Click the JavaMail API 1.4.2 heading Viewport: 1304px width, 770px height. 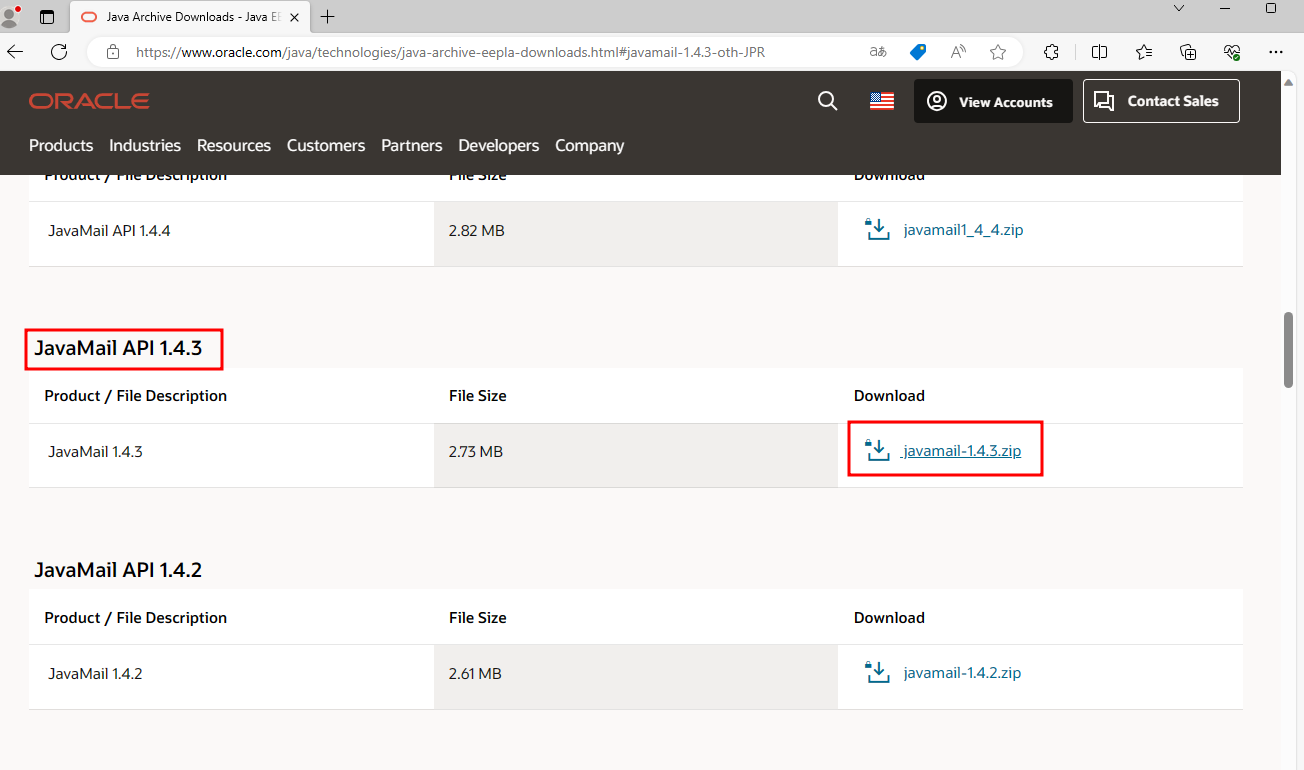(x=118, y=570)
